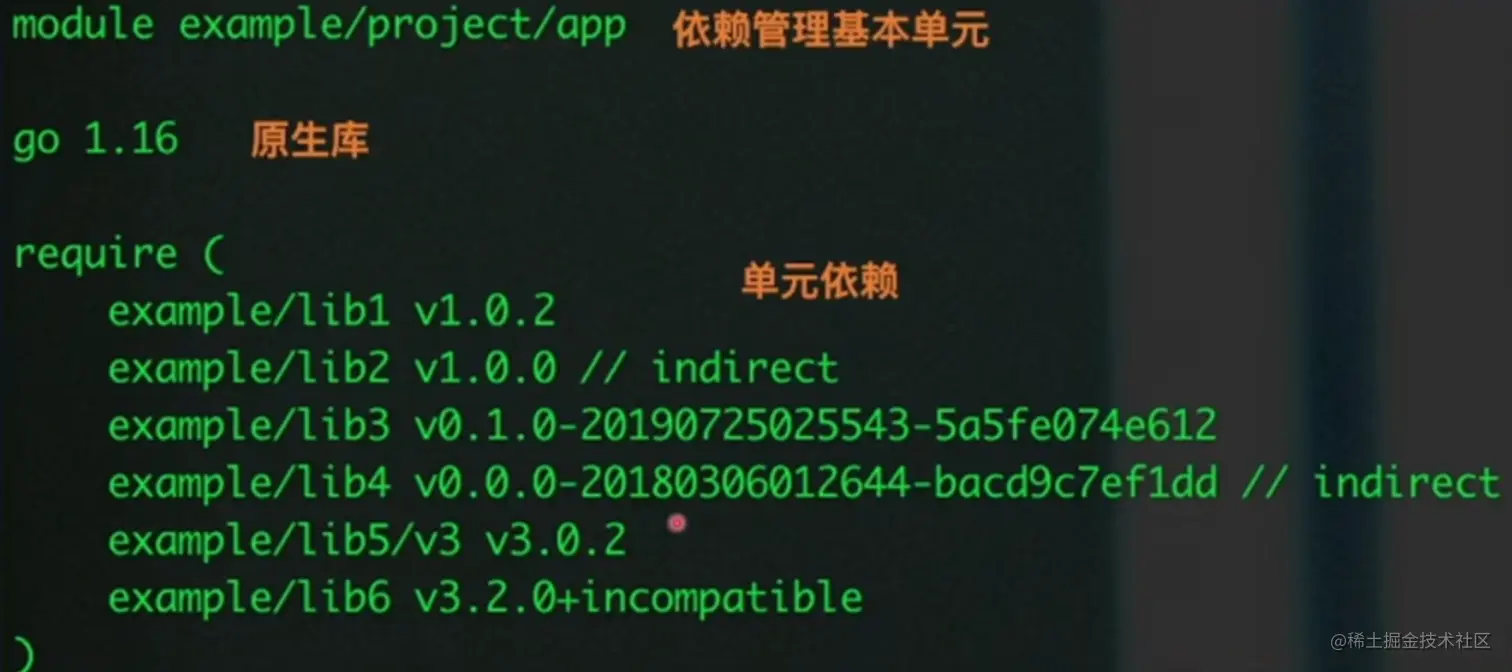
Task: Click example/lib4 module path
Action: [x=249, y=484]
